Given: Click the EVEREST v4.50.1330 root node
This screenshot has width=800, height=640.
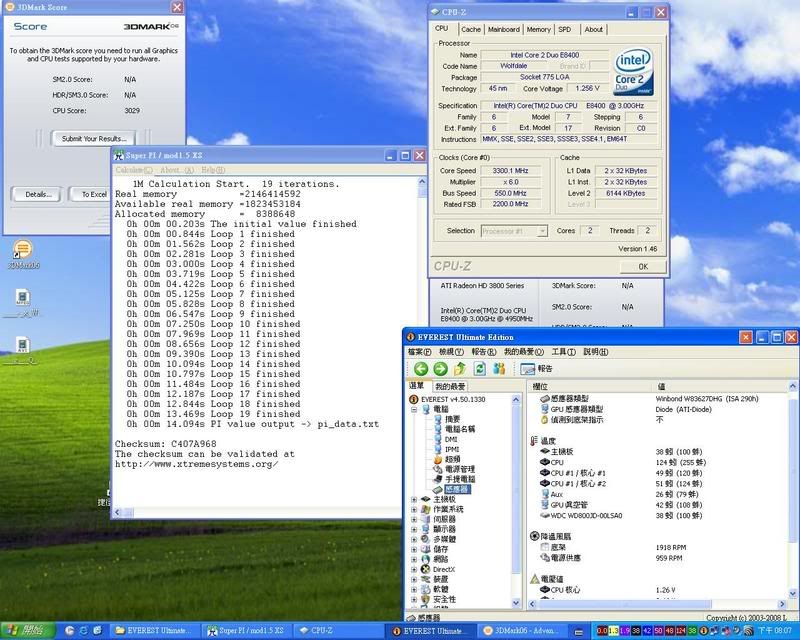Looking at the screenshot, I should pyautogui.click(x=447, y=399).
